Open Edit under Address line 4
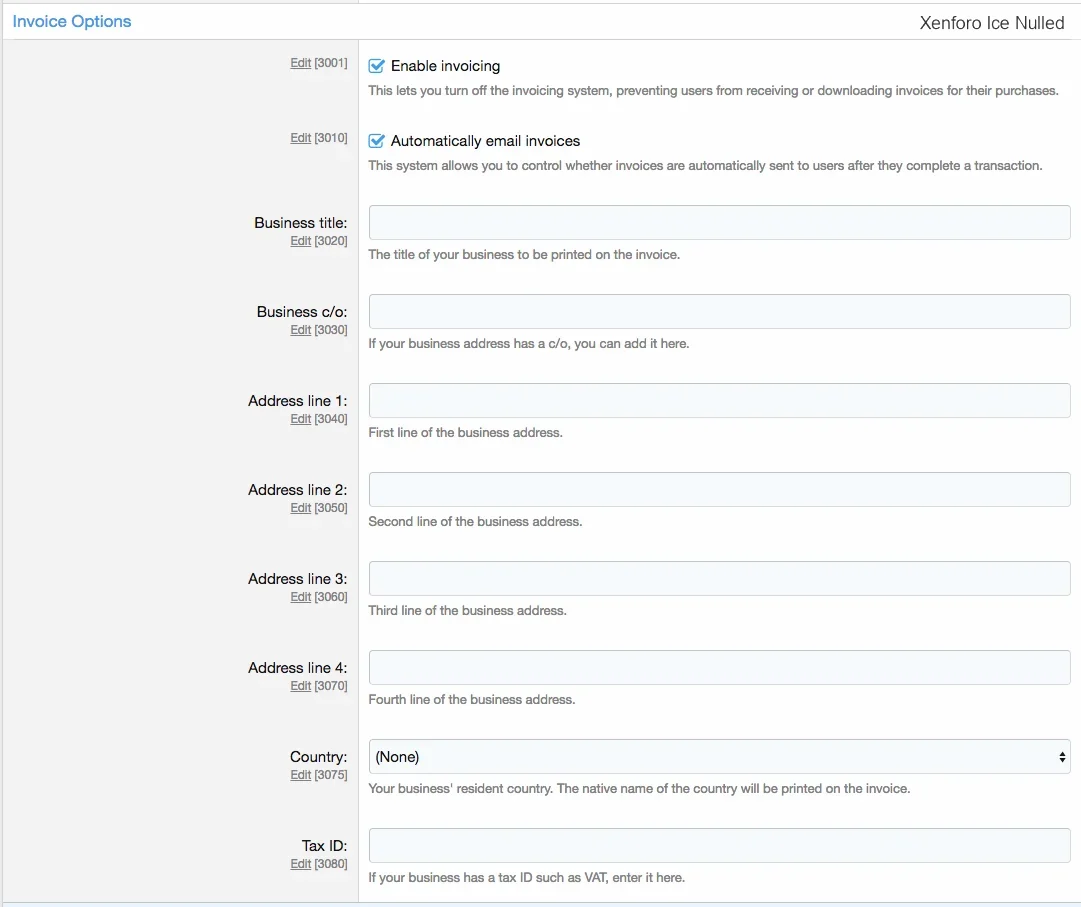Viewport: 1081px width, 907px height. coord(300,686)
